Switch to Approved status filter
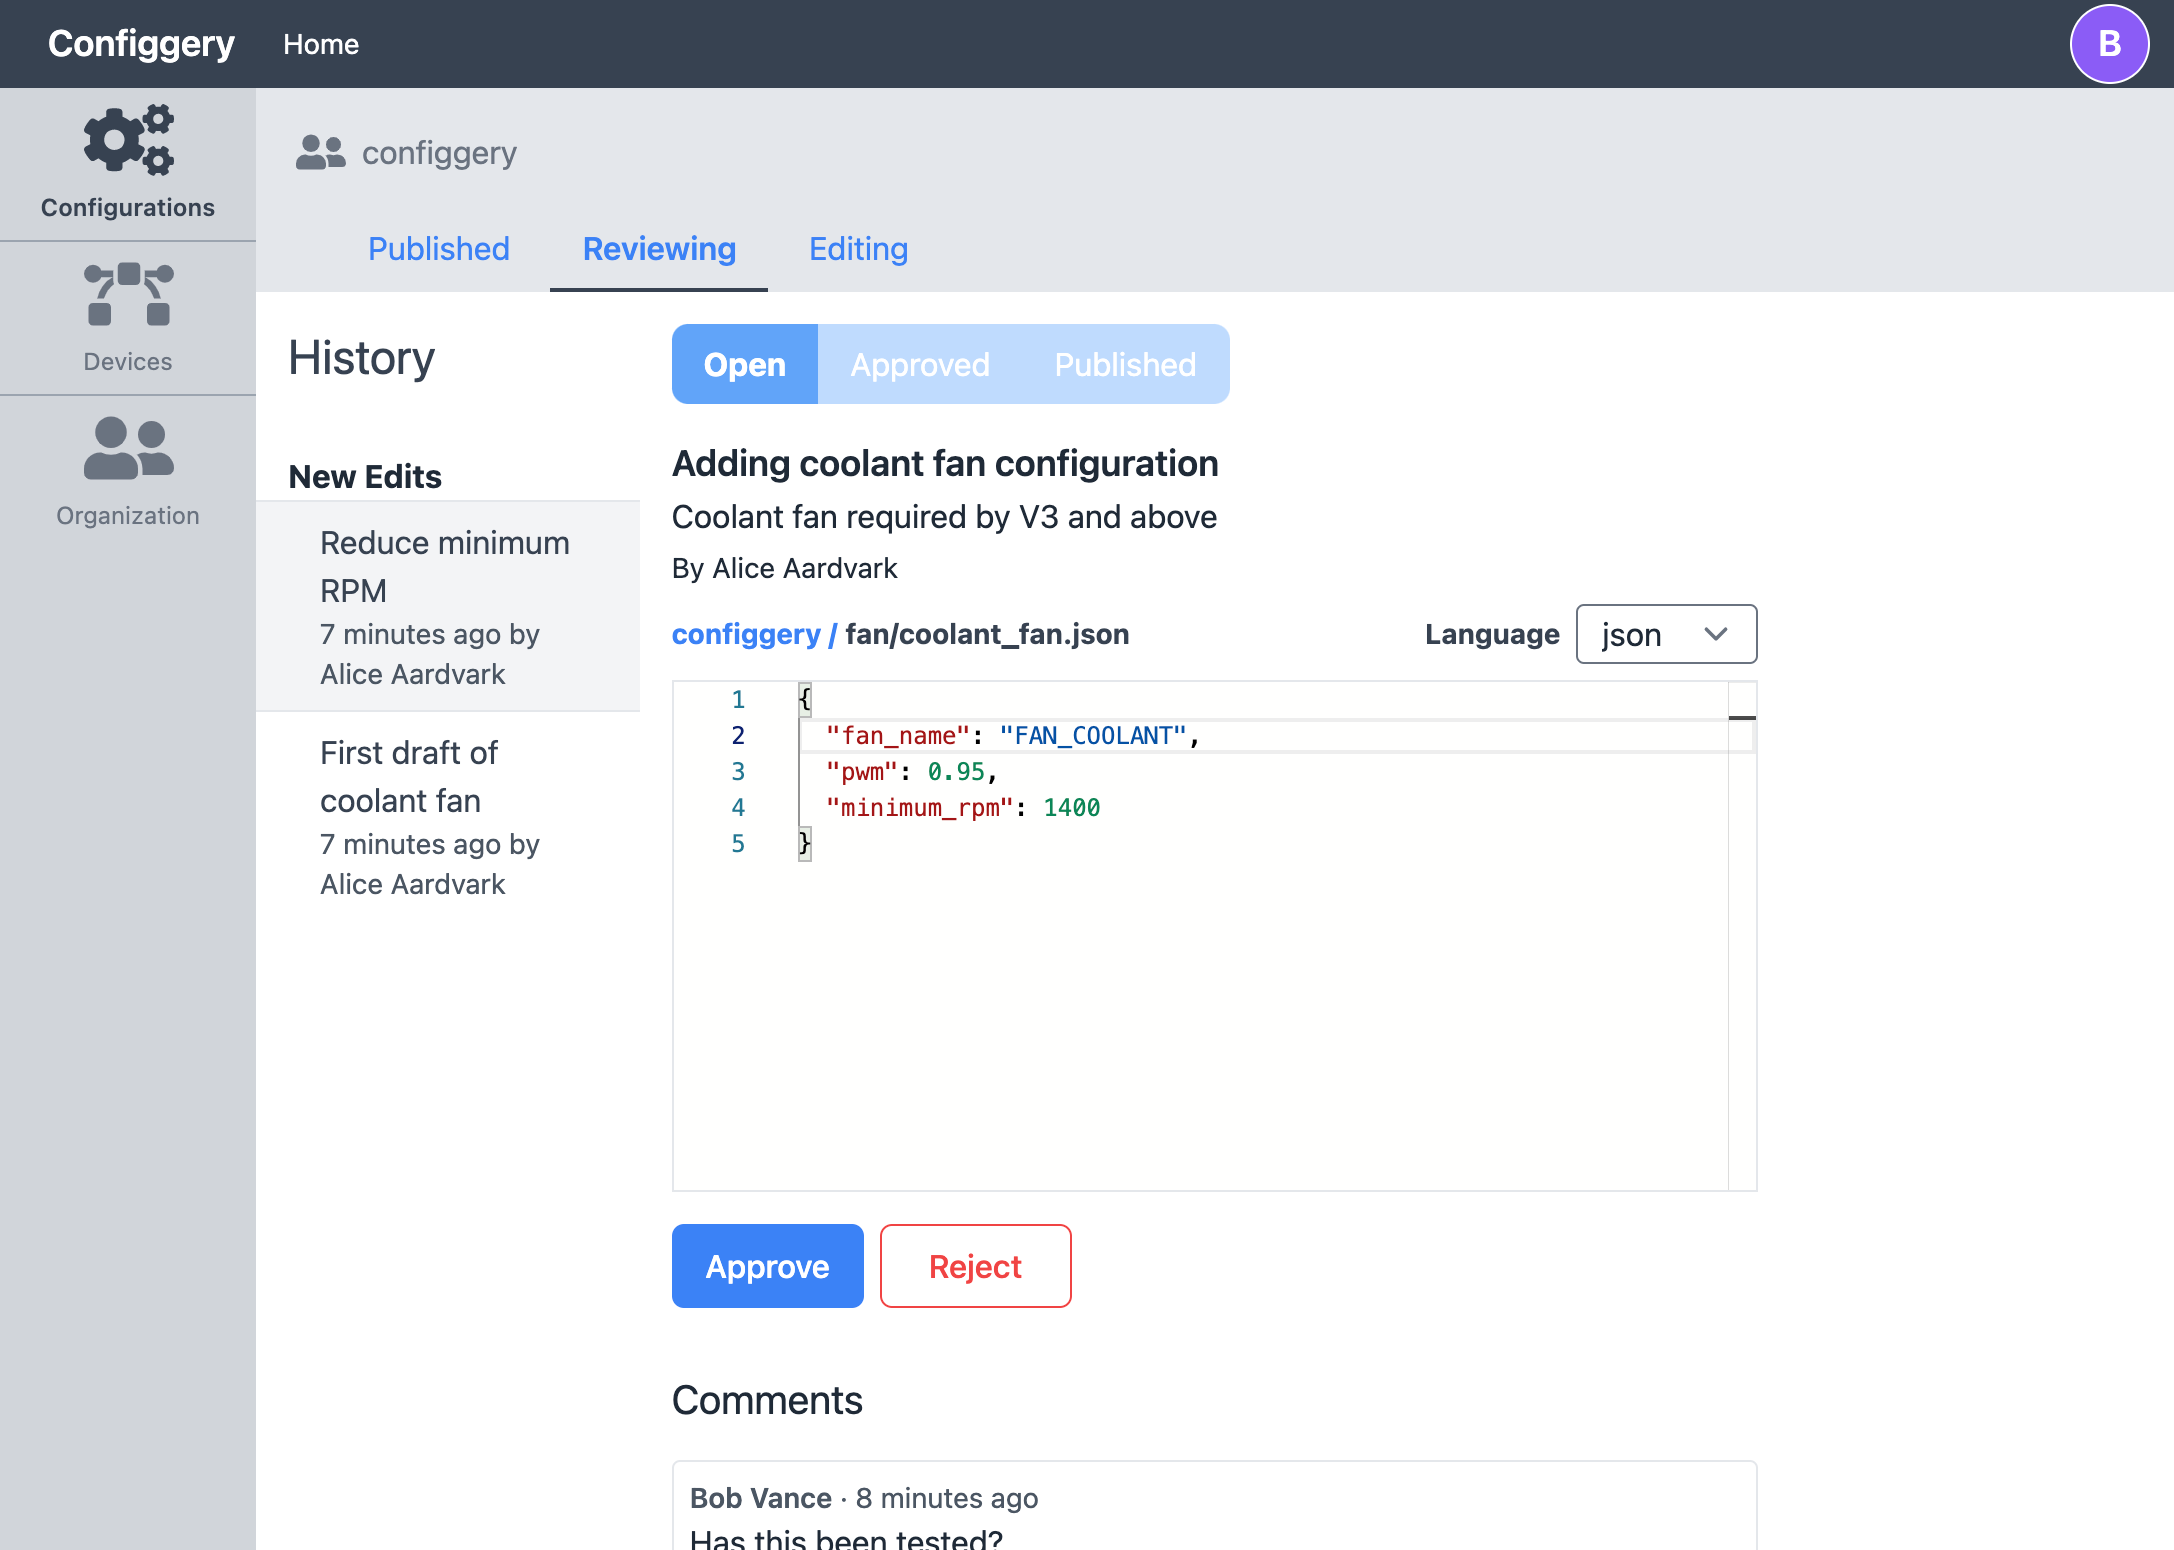Screen dimensions: 2174x1550 (x=920, y=365)
